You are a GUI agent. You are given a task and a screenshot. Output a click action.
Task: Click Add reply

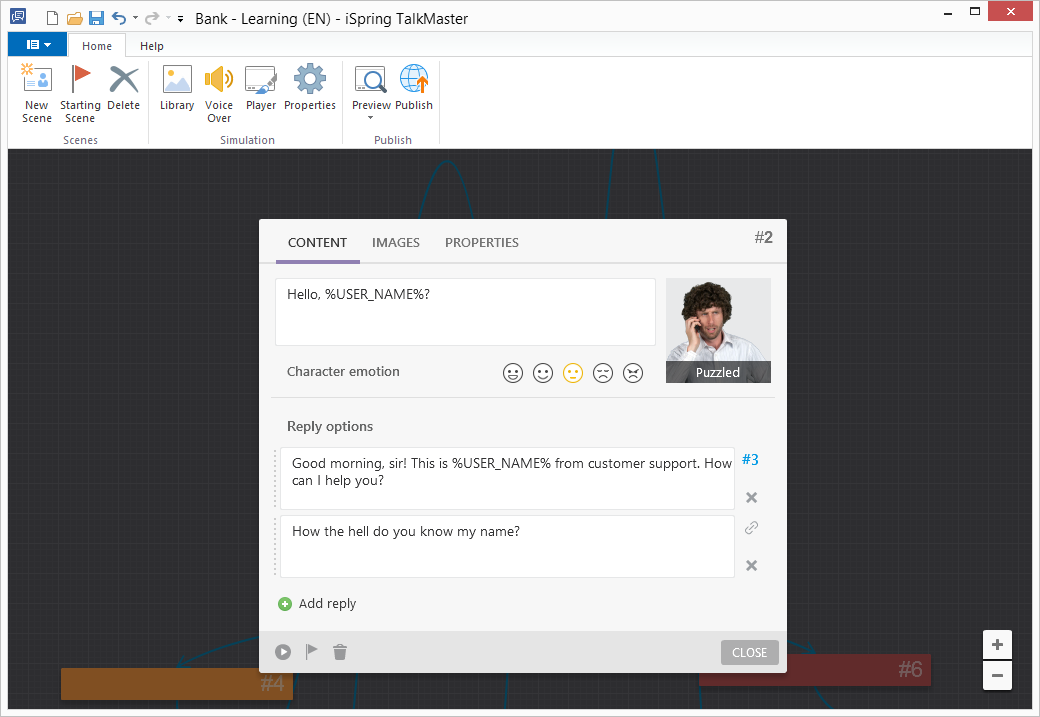pos(317,604)
